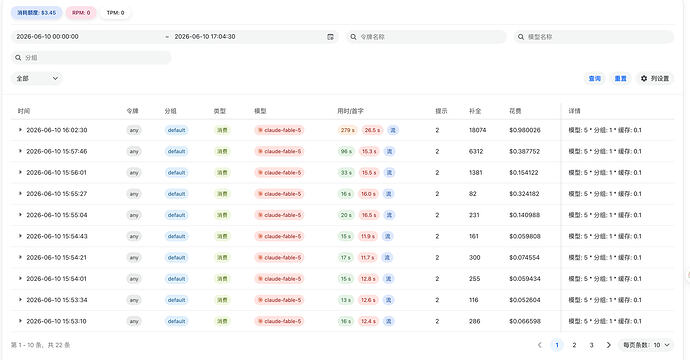This screenshot has width=690, height=360.
Task: Go to page 2 of results
Action: 574,345
